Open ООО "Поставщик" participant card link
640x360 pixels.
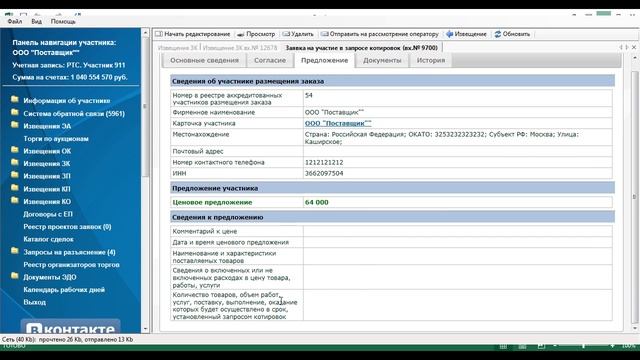click(338, 123)
